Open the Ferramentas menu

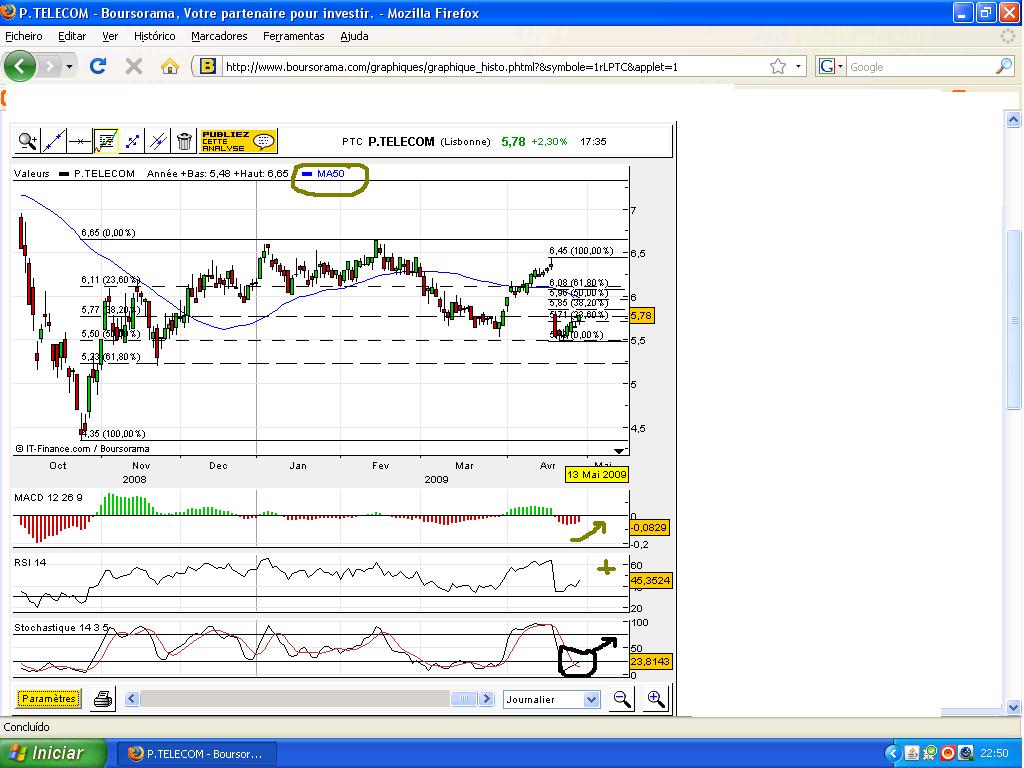click(x=293, y=37)
